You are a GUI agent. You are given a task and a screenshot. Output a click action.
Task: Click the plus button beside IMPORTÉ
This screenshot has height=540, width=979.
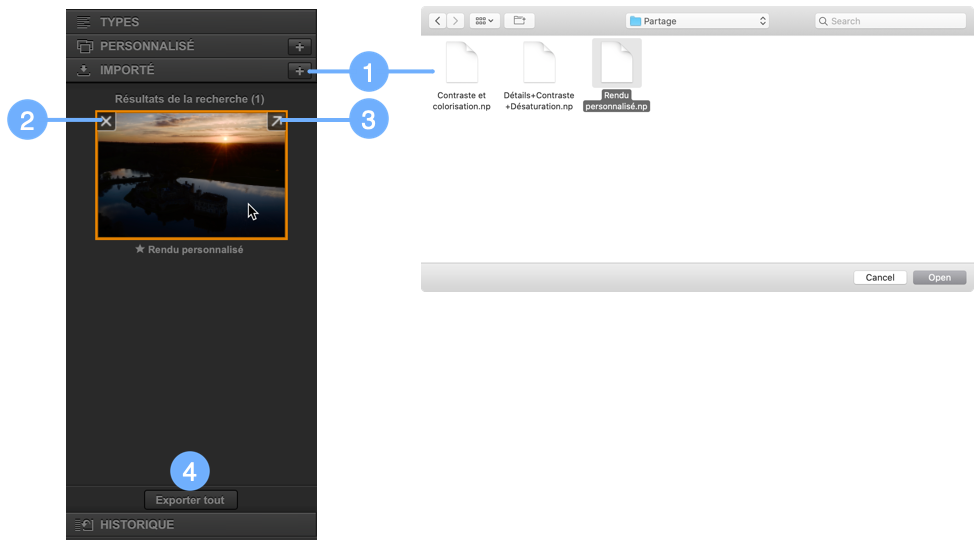tap(300, 71)
